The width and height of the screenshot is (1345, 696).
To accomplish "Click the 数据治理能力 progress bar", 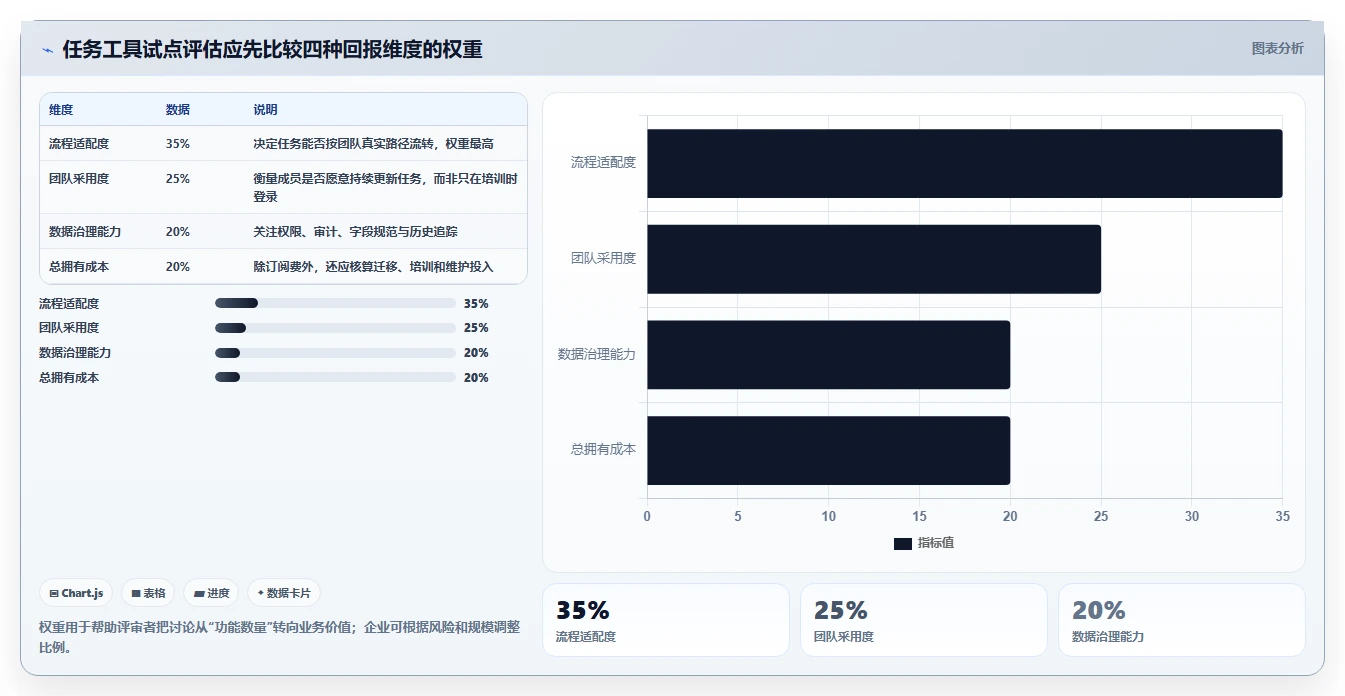I will point(335,353).
